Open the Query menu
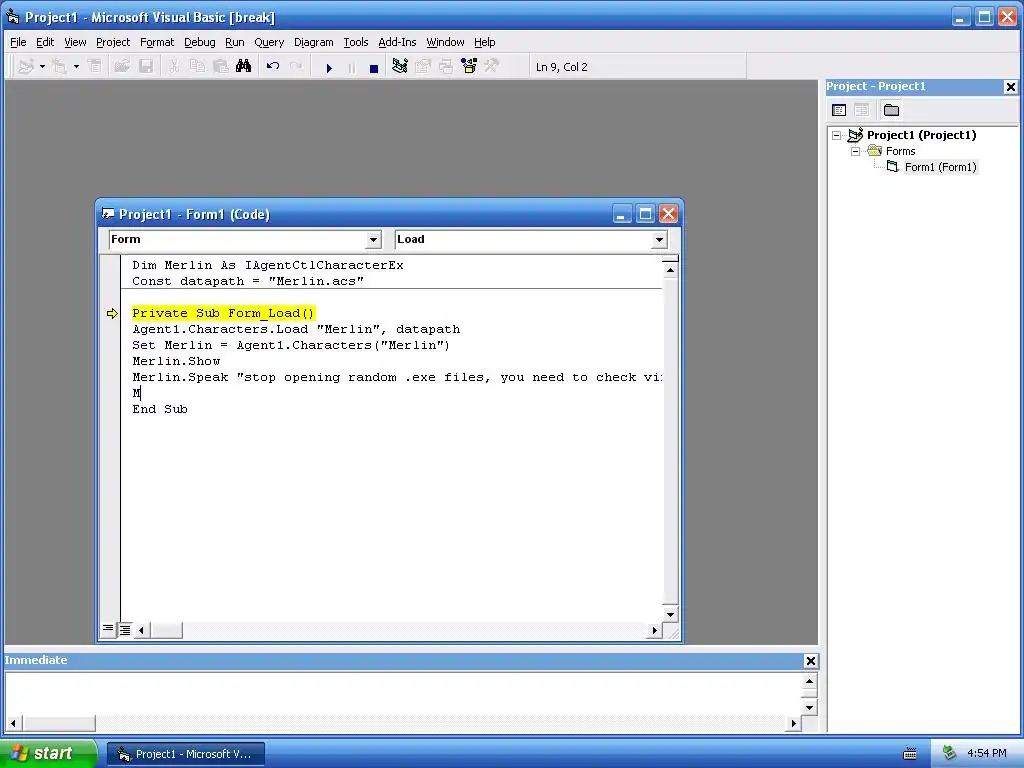 [269, 42]
